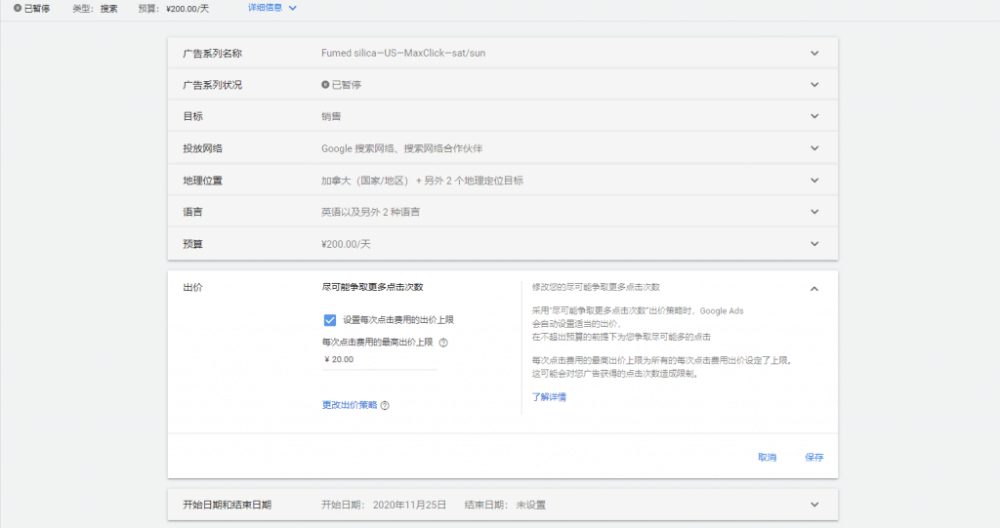Screen dimensions: 1000x528
Task: Expand the 地理位置 row chevron
Action: (x=815, y=180)
